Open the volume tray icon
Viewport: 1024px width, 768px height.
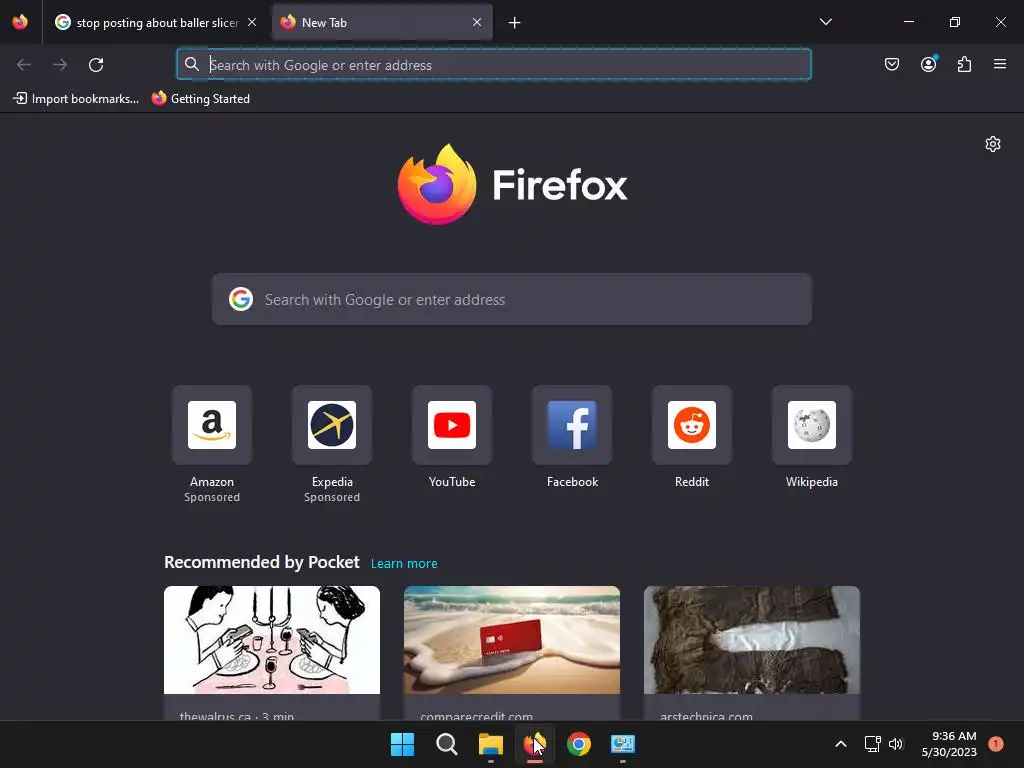(896, 744)
